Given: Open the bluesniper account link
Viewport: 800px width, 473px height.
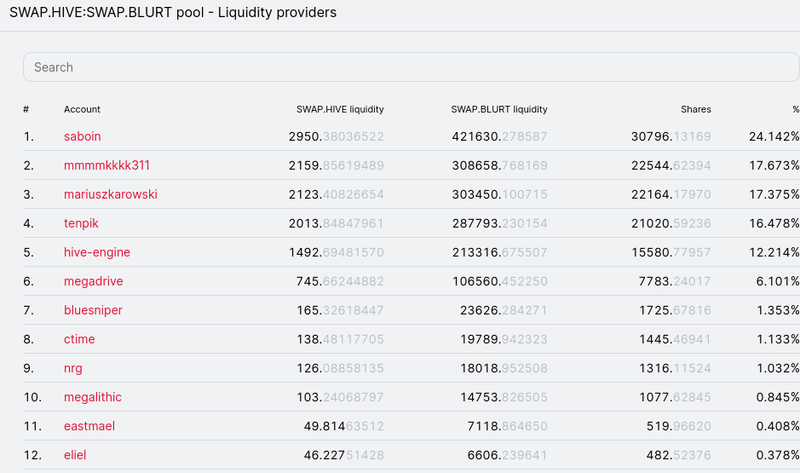Looking at the screenshot, I should click(93, 310).
